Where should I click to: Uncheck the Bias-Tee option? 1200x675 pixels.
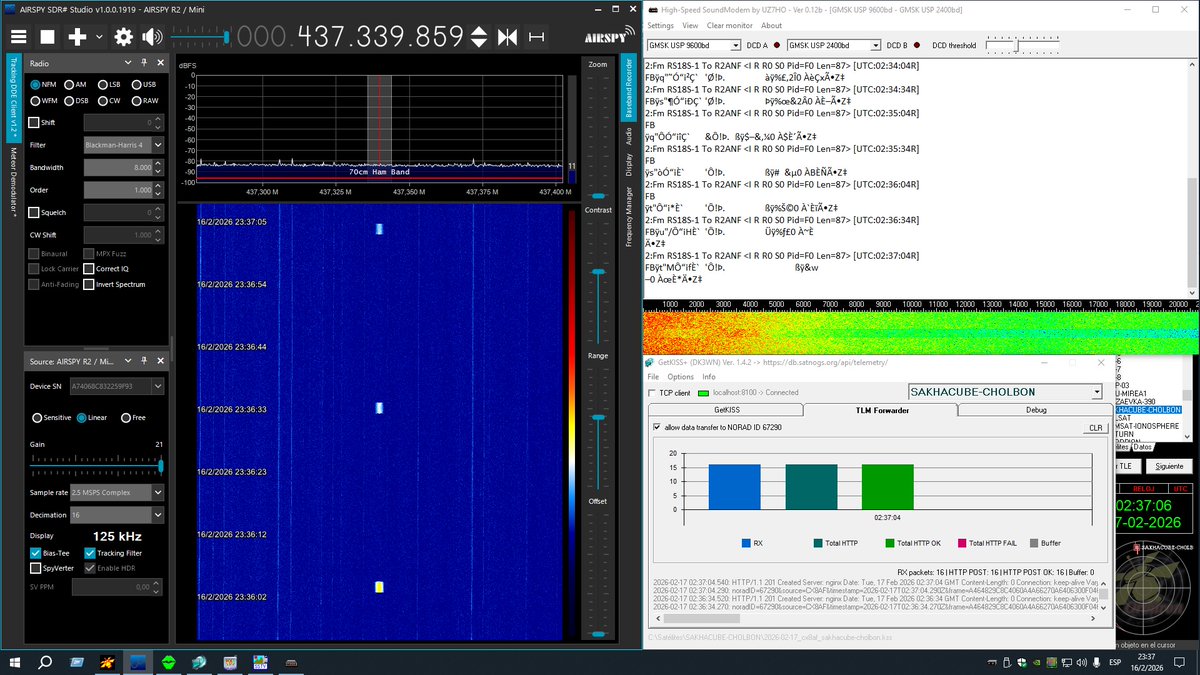coord(36,553)
